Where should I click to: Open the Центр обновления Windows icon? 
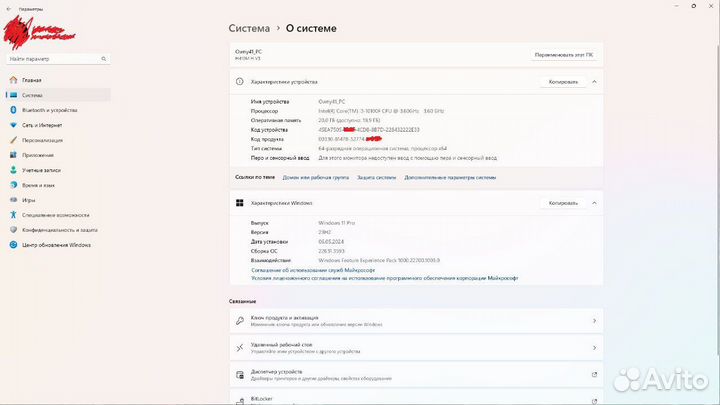coord(13,245)
